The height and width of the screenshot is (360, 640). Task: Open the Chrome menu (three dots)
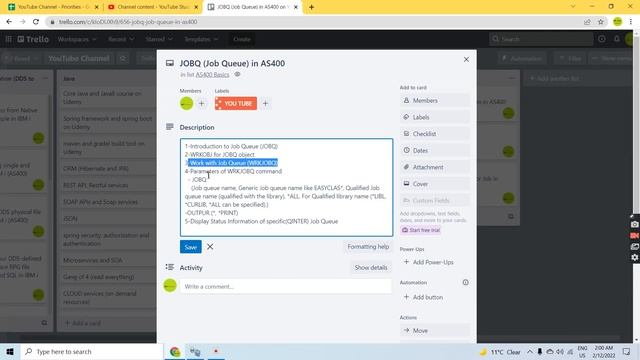click(631, 22)
